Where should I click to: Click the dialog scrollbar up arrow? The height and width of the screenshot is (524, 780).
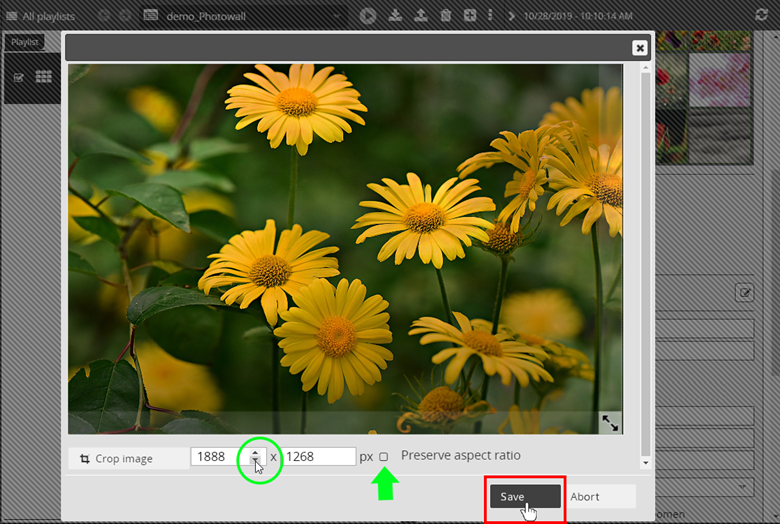(646, 68)
